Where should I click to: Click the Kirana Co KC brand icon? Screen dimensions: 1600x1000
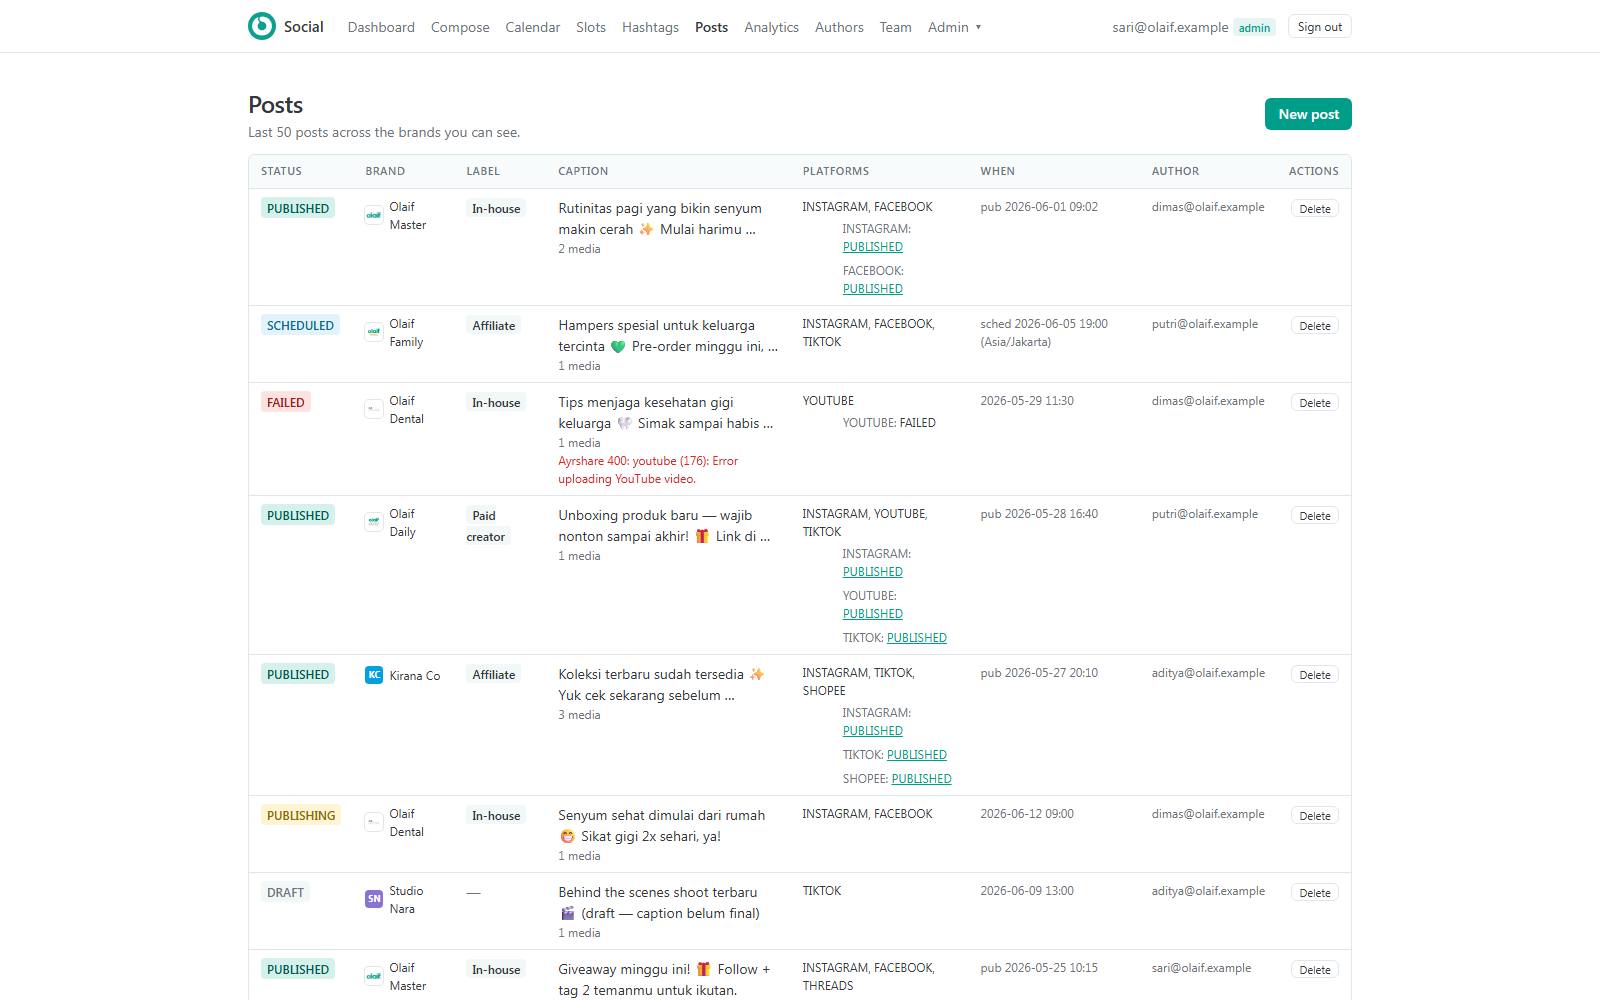[374, 675]
